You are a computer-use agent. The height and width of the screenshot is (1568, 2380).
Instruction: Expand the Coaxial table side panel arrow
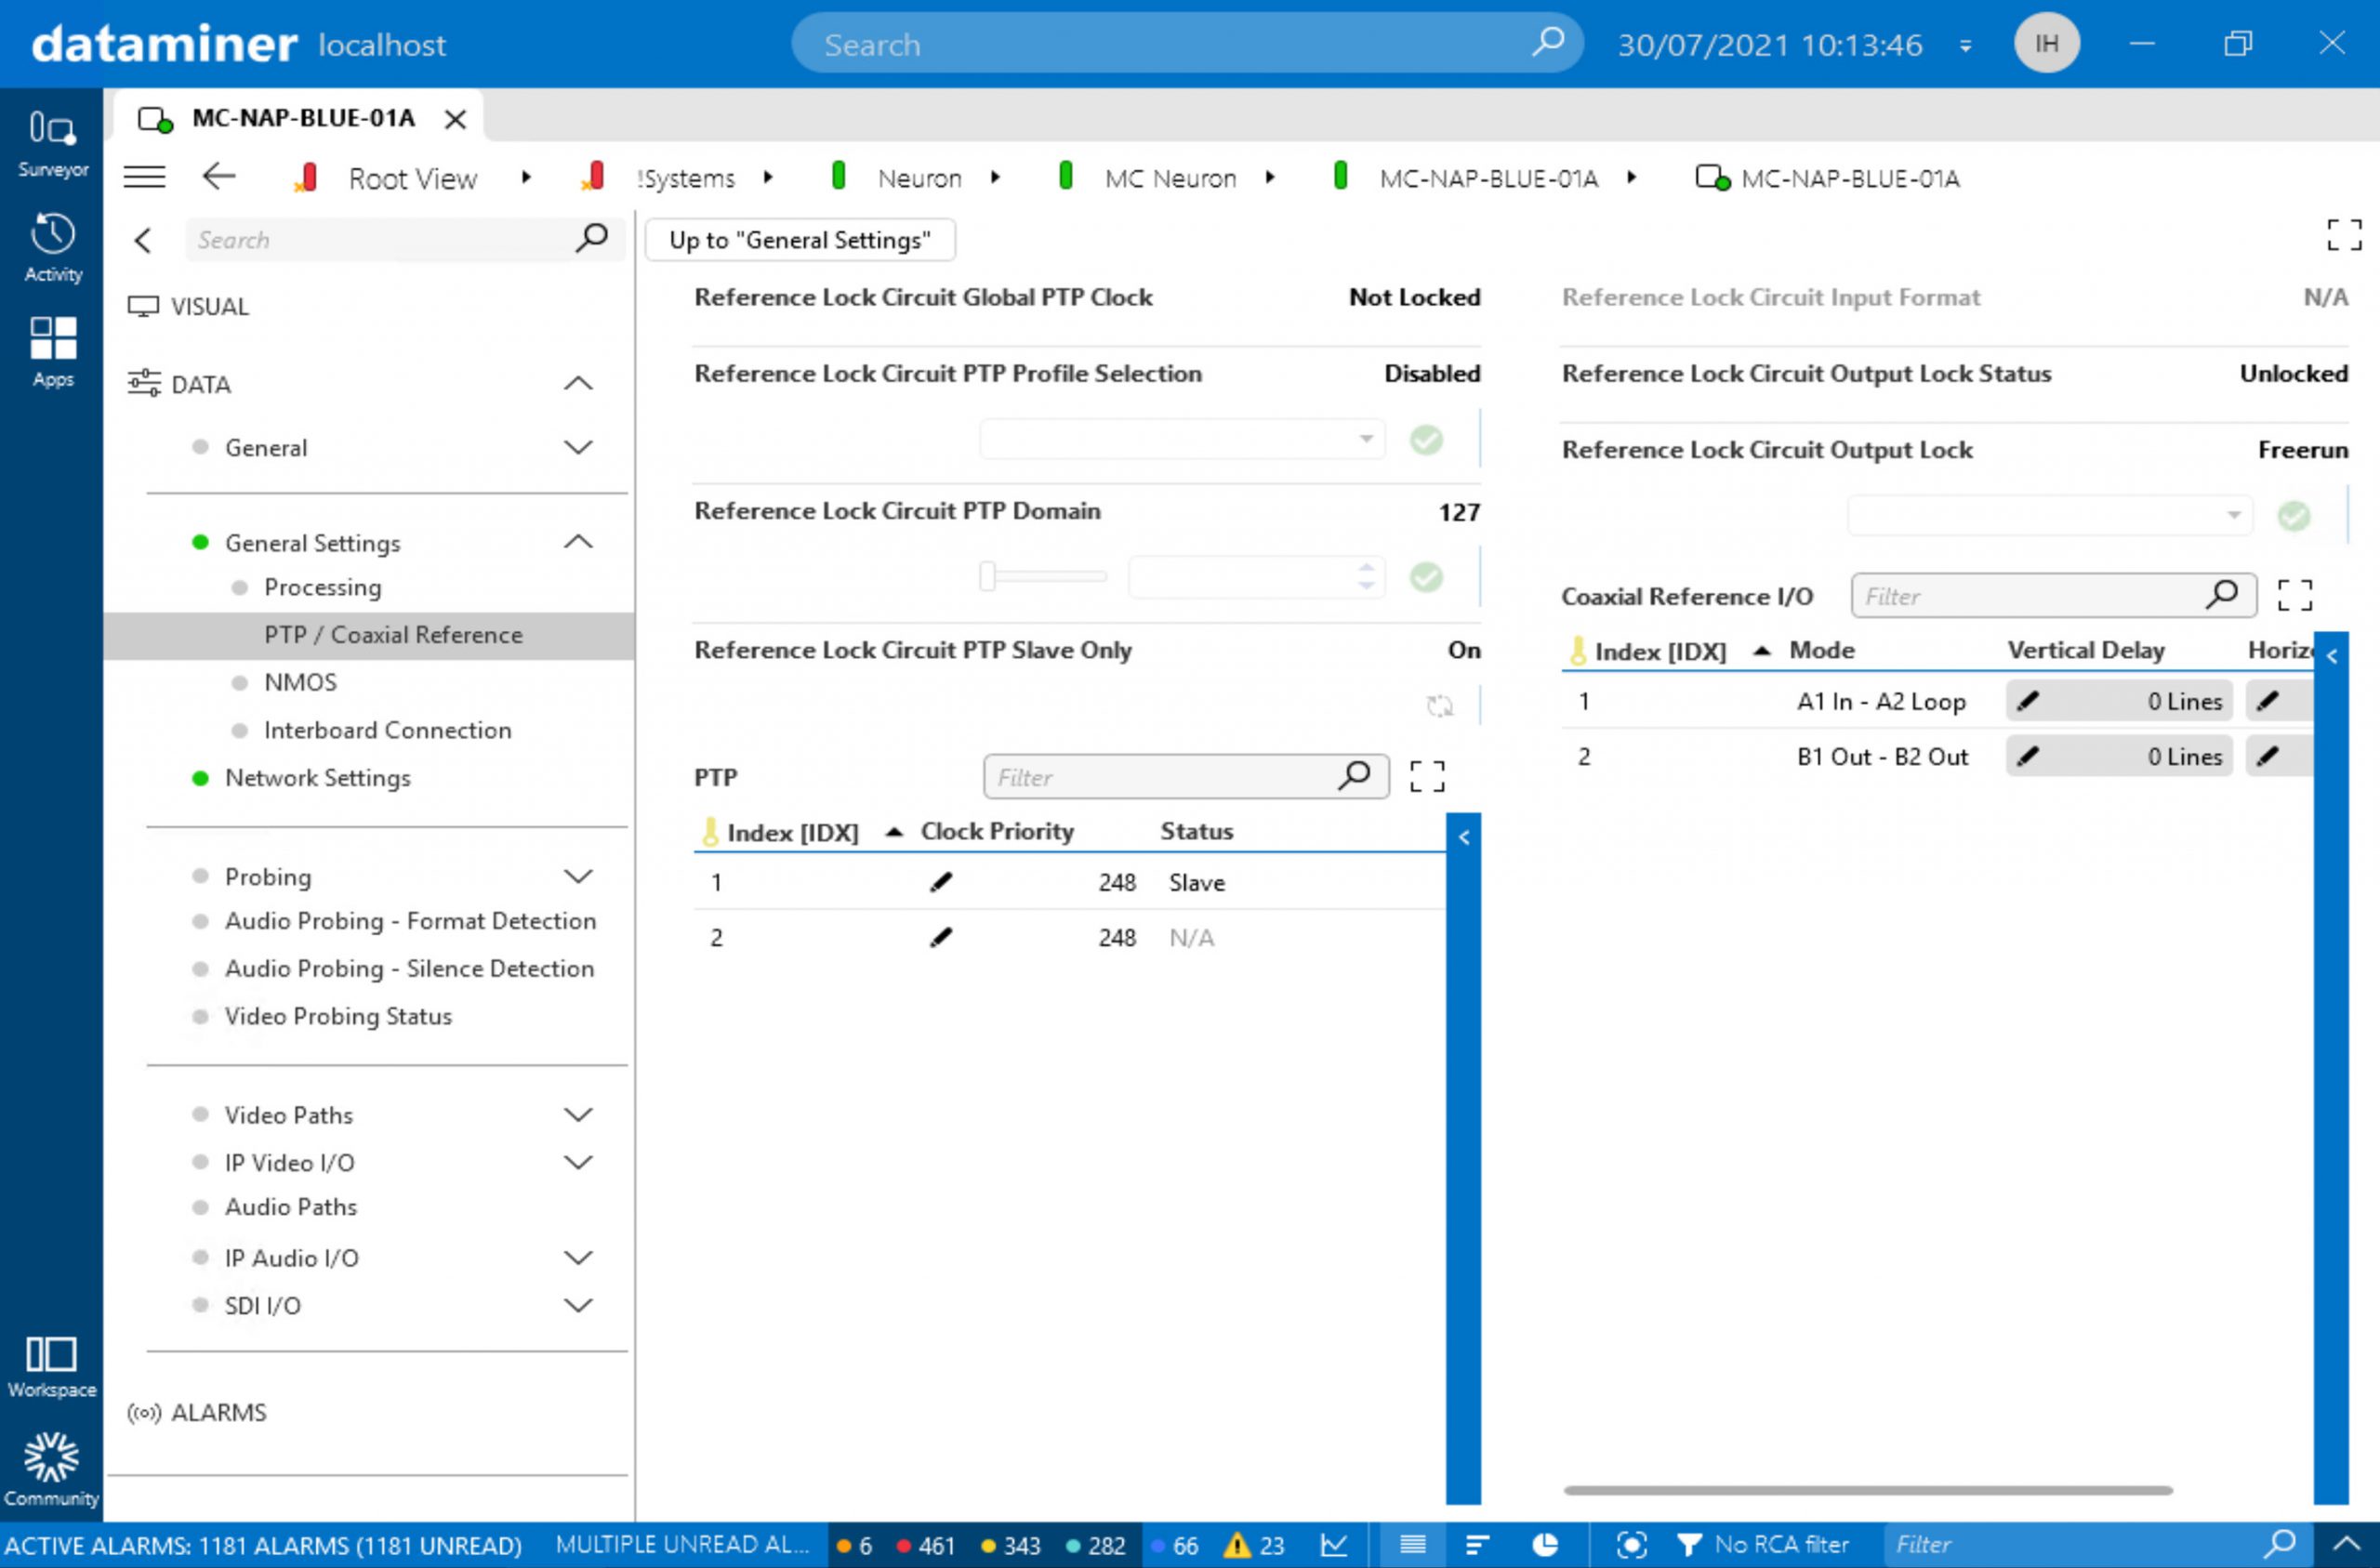[x=2332, y=656]
